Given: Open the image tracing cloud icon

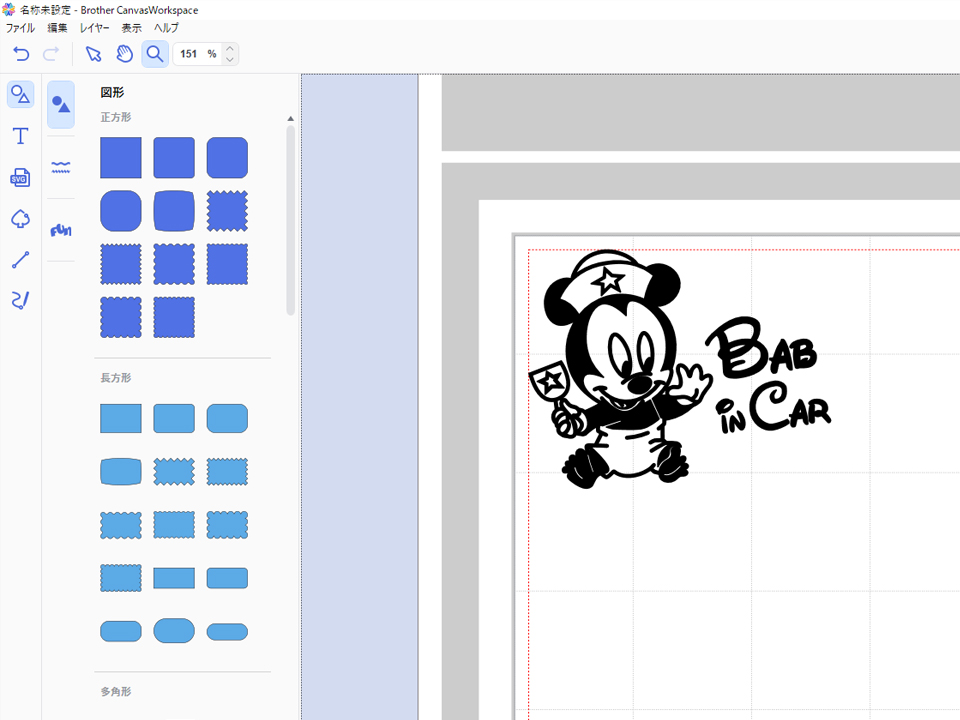Looking at the screenshot, I should pyautogui.click(x=20, y=219).
